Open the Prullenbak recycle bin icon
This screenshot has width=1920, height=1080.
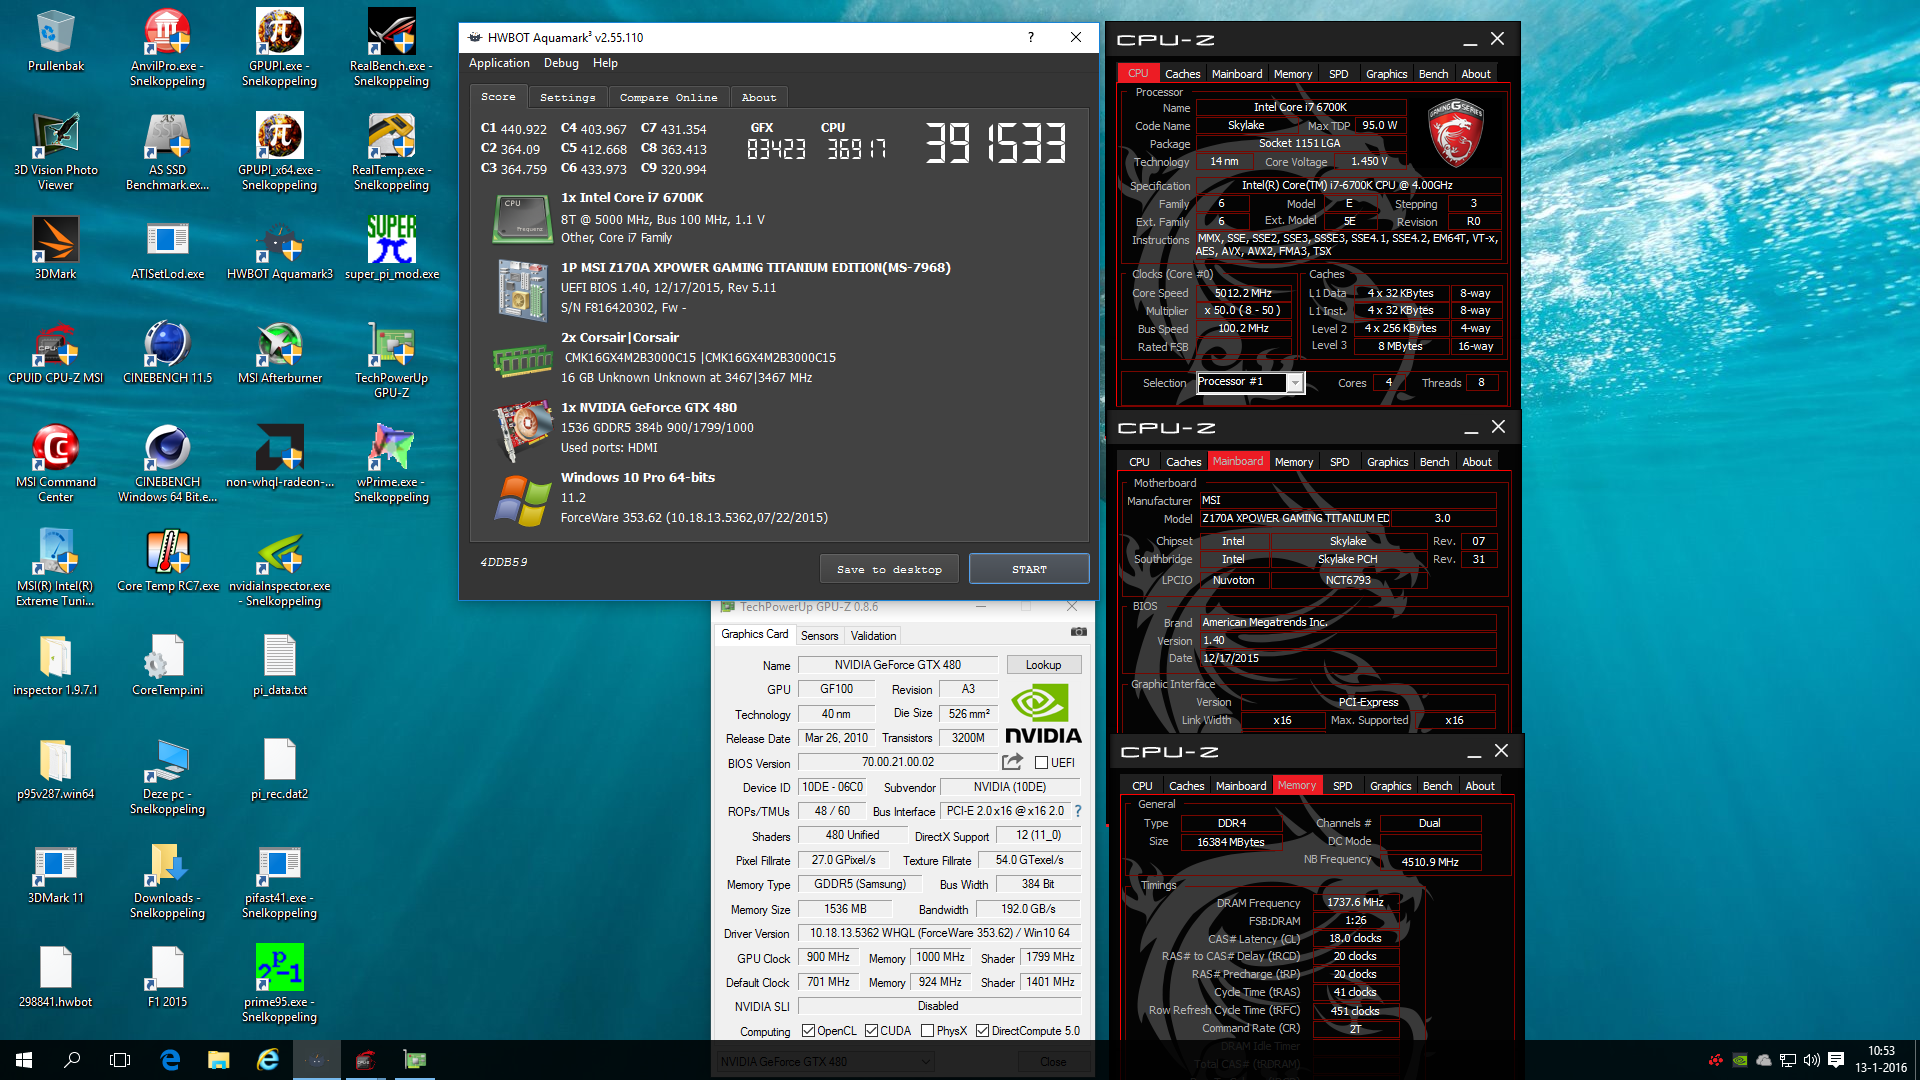point(56,41)
